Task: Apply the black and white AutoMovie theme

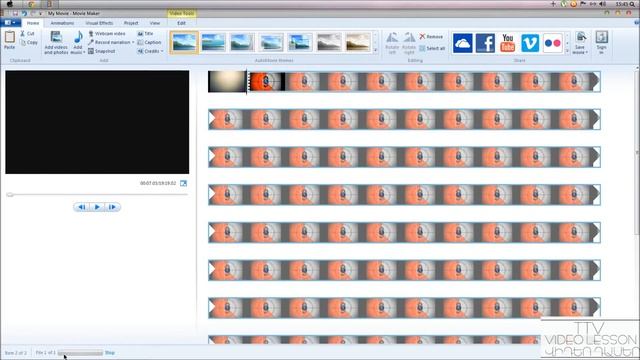Action: [x=329, y=42]
